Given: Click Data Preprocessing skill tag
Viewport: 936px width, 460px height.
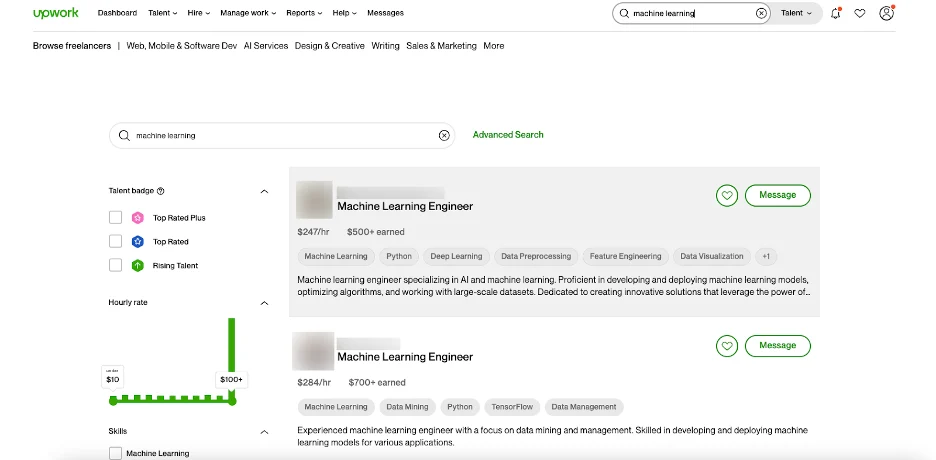Looking at the screenshot, I should click(x=536, y=257).
